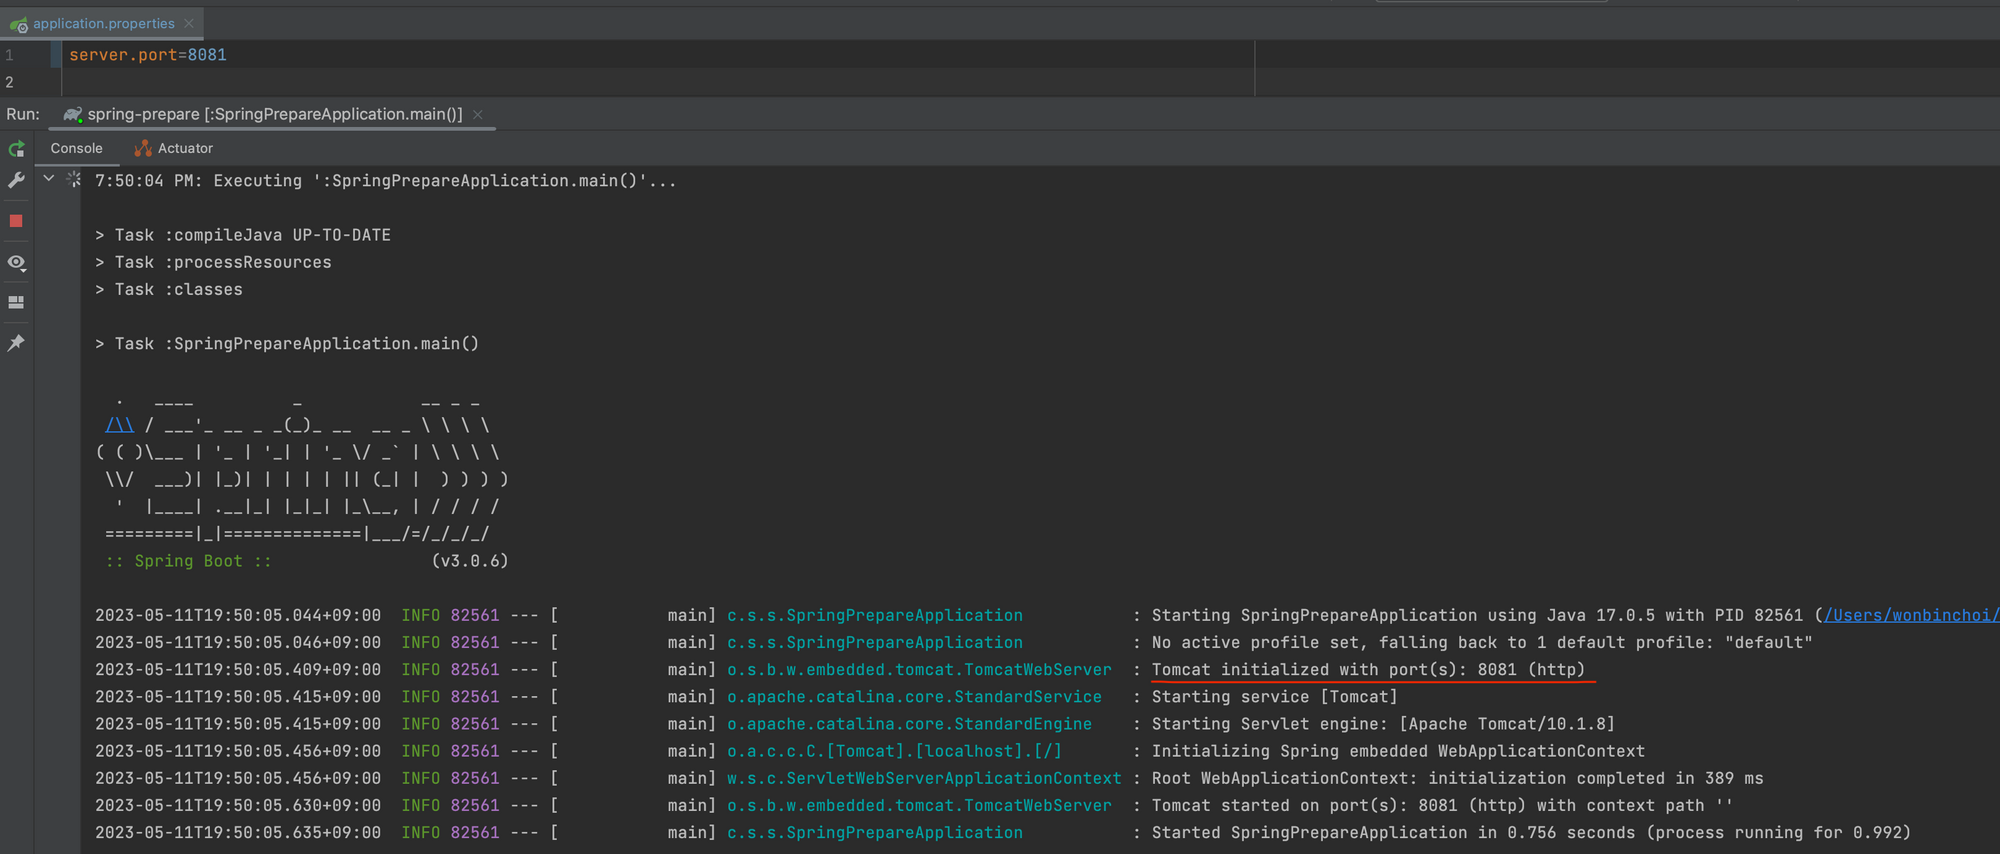
Task: Click logger o.apache.catalina.core.StandardService
Action: coord(914,696)
